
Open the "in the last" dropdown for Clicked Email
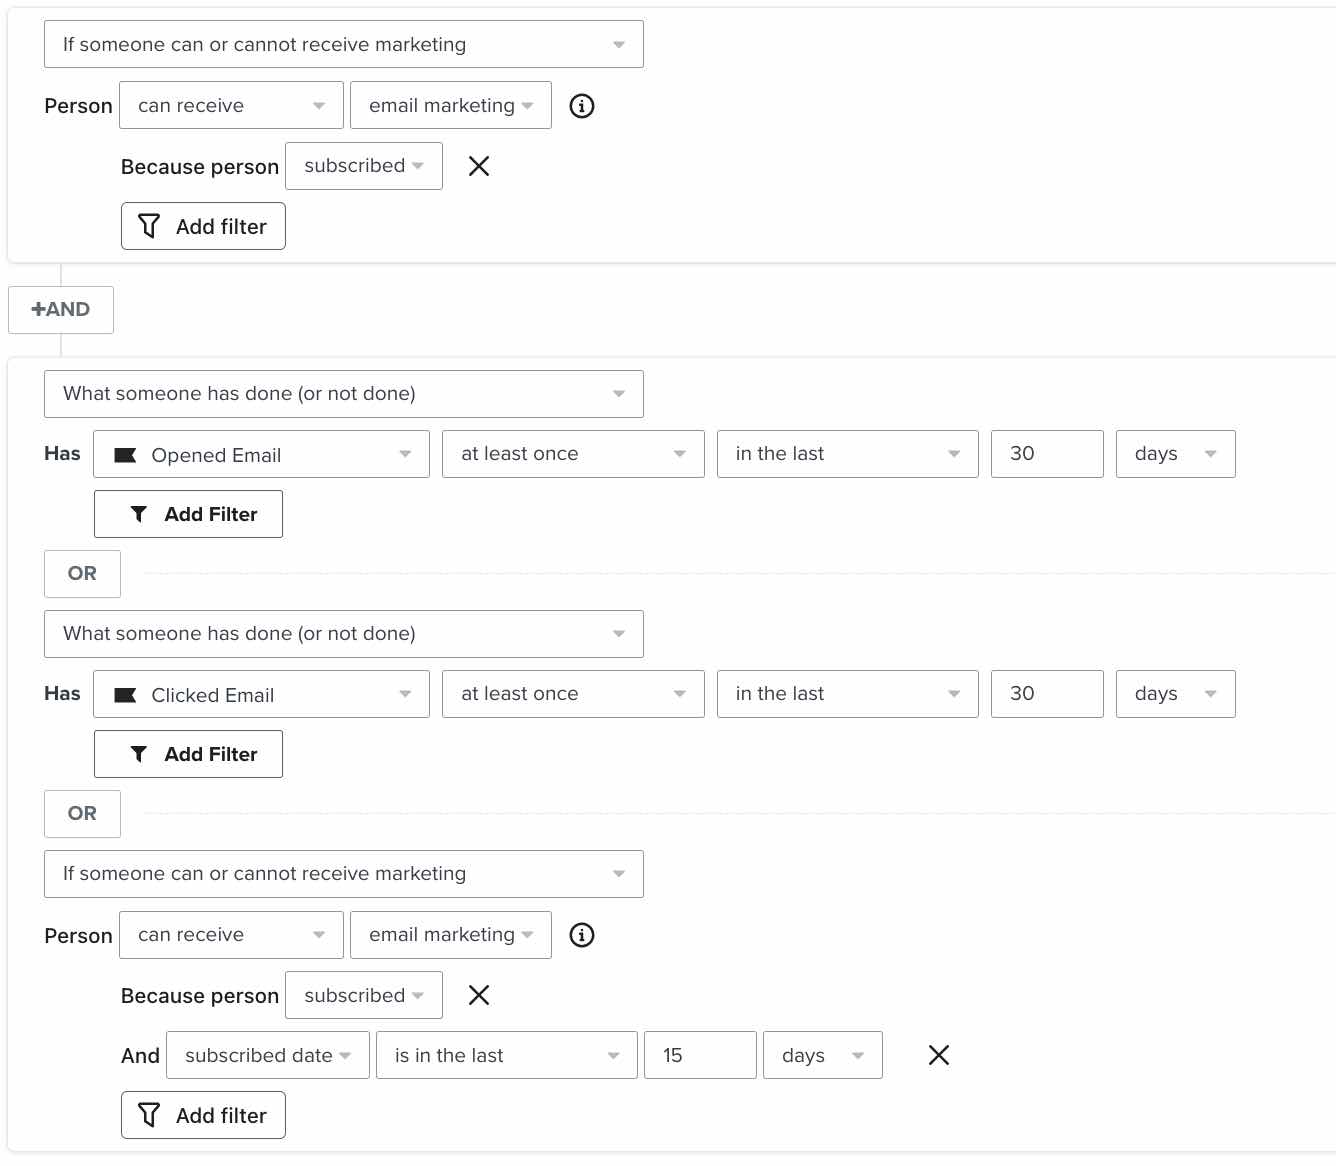847,694
